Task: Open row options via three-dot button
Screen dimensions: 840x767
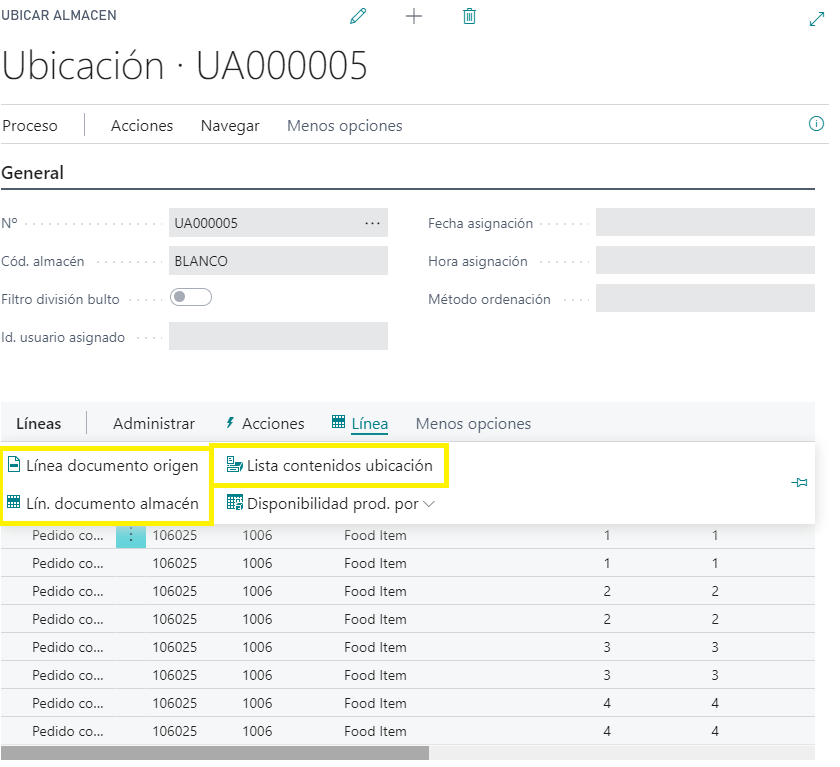Action: 131,535
